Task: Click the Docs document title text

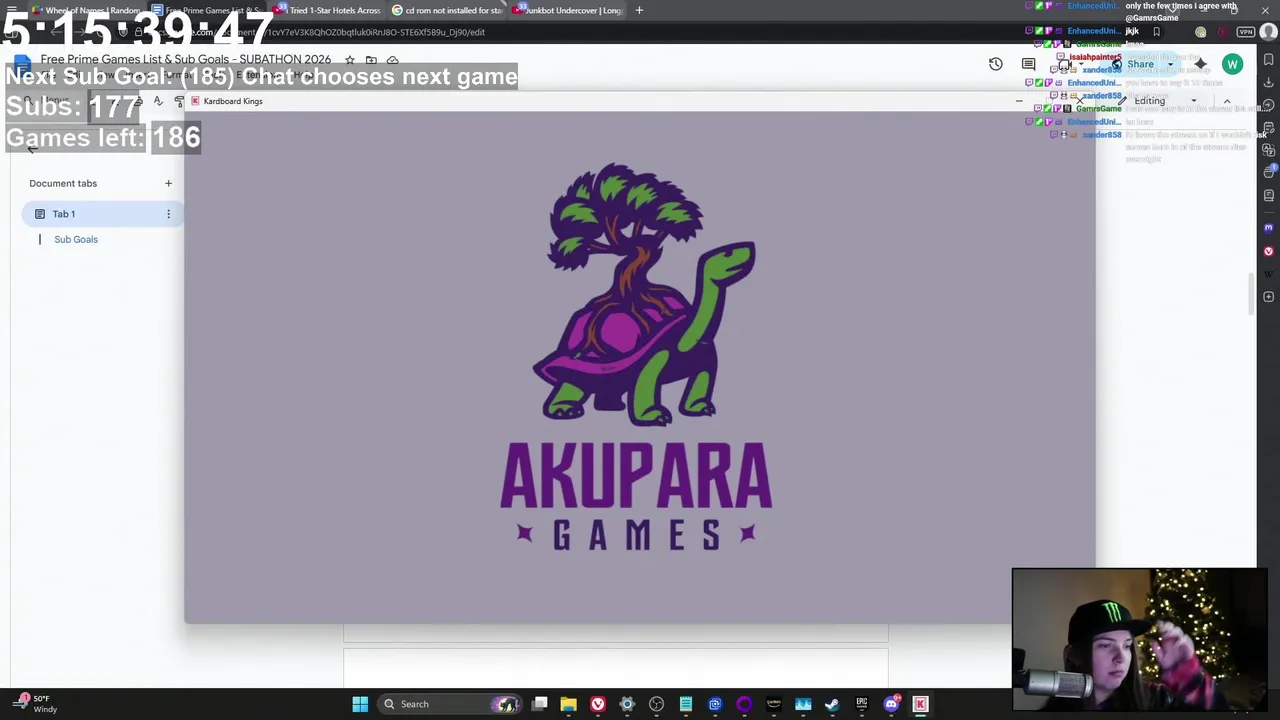Action: (x=185, y=60)
